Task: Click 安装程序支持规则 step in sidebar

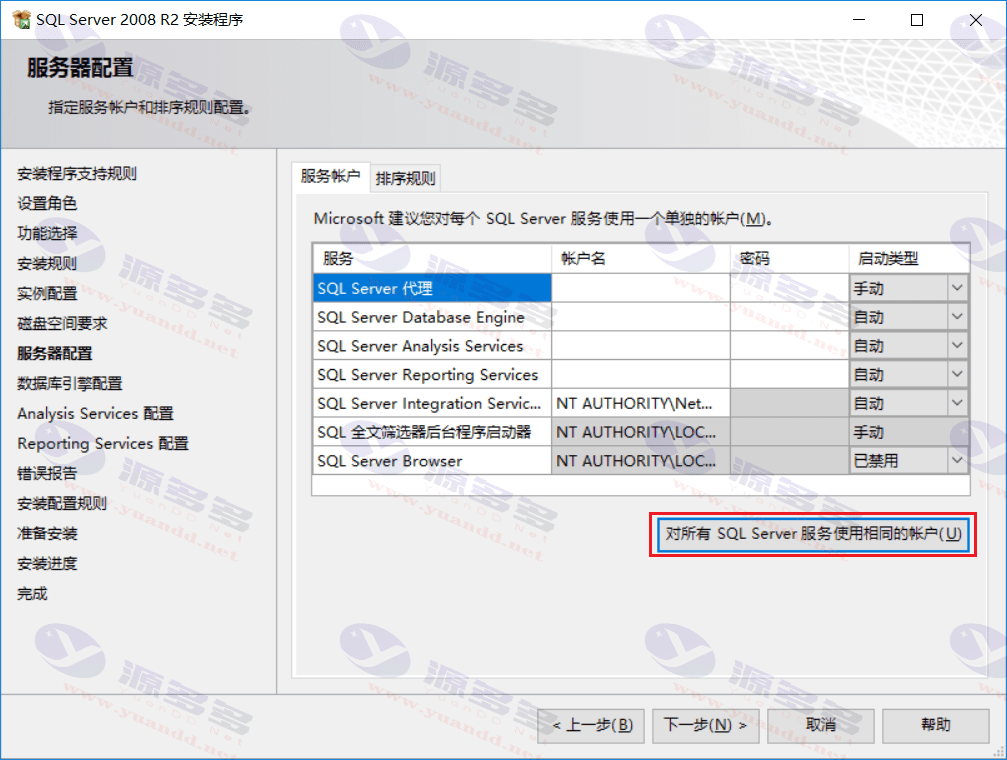Action: click(76, 173)
